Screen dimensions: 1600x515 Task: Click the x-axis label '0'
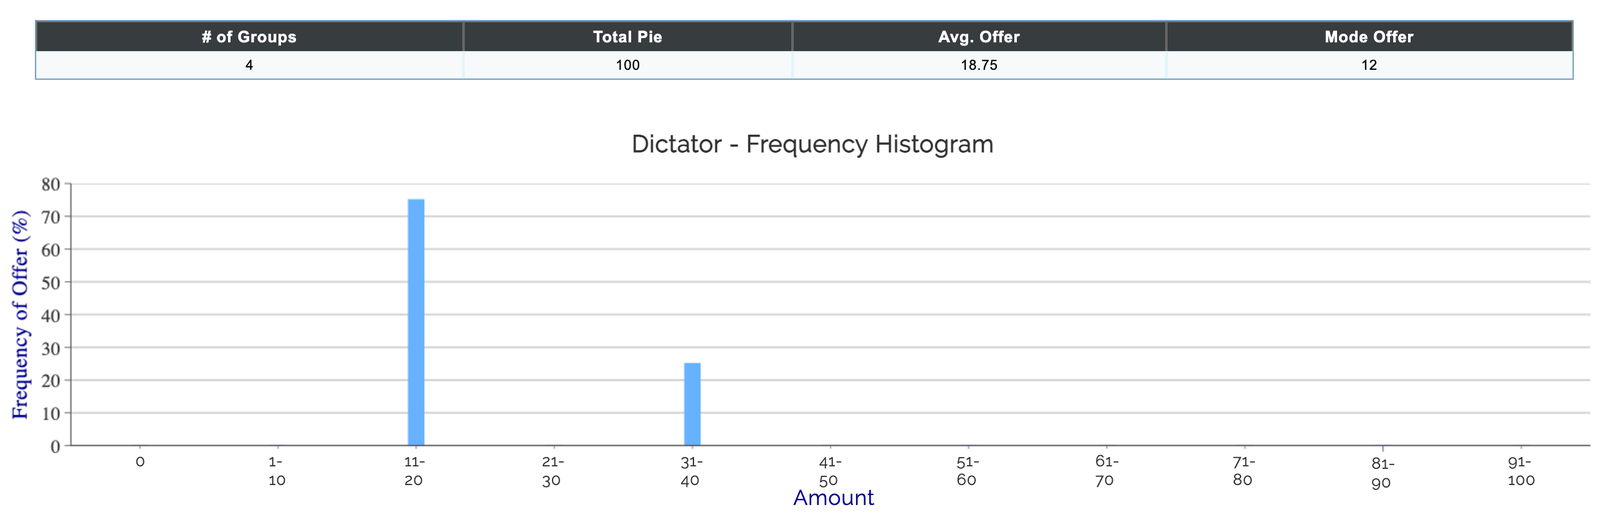click(140, 462)
